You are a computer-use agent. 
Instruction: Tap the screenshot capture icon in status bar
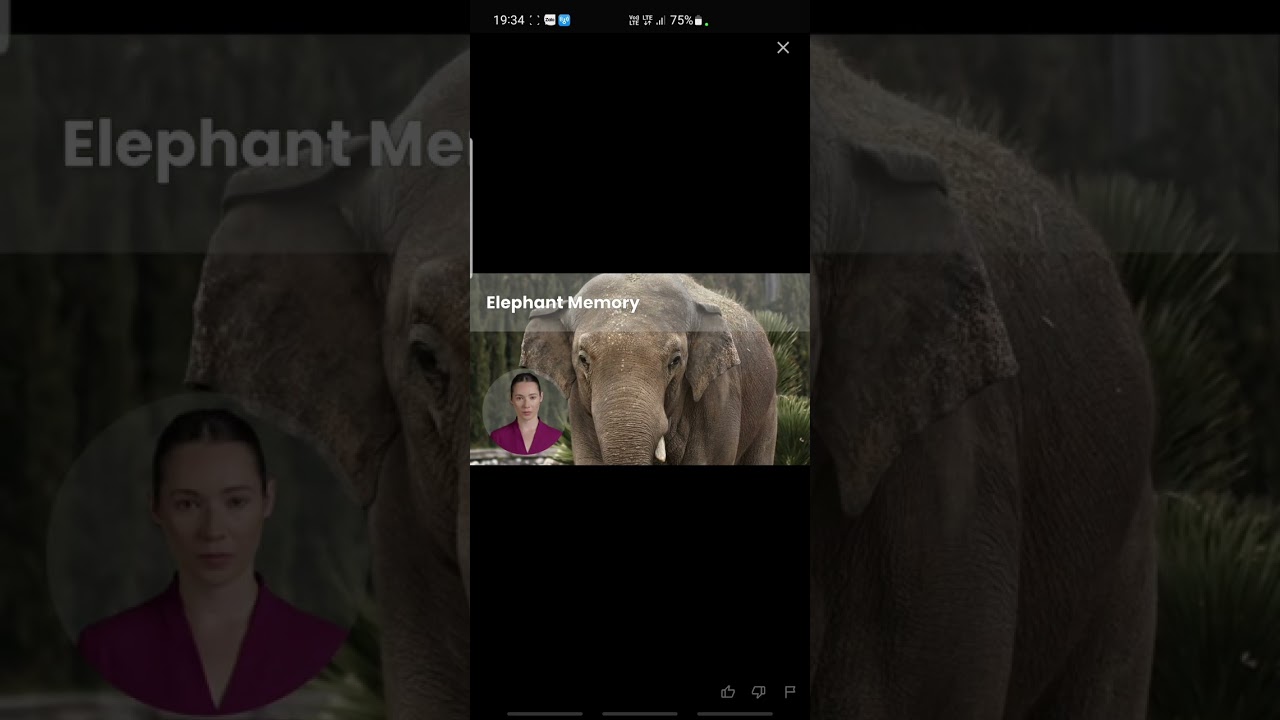pyautogui.click(x=534, y=20)
